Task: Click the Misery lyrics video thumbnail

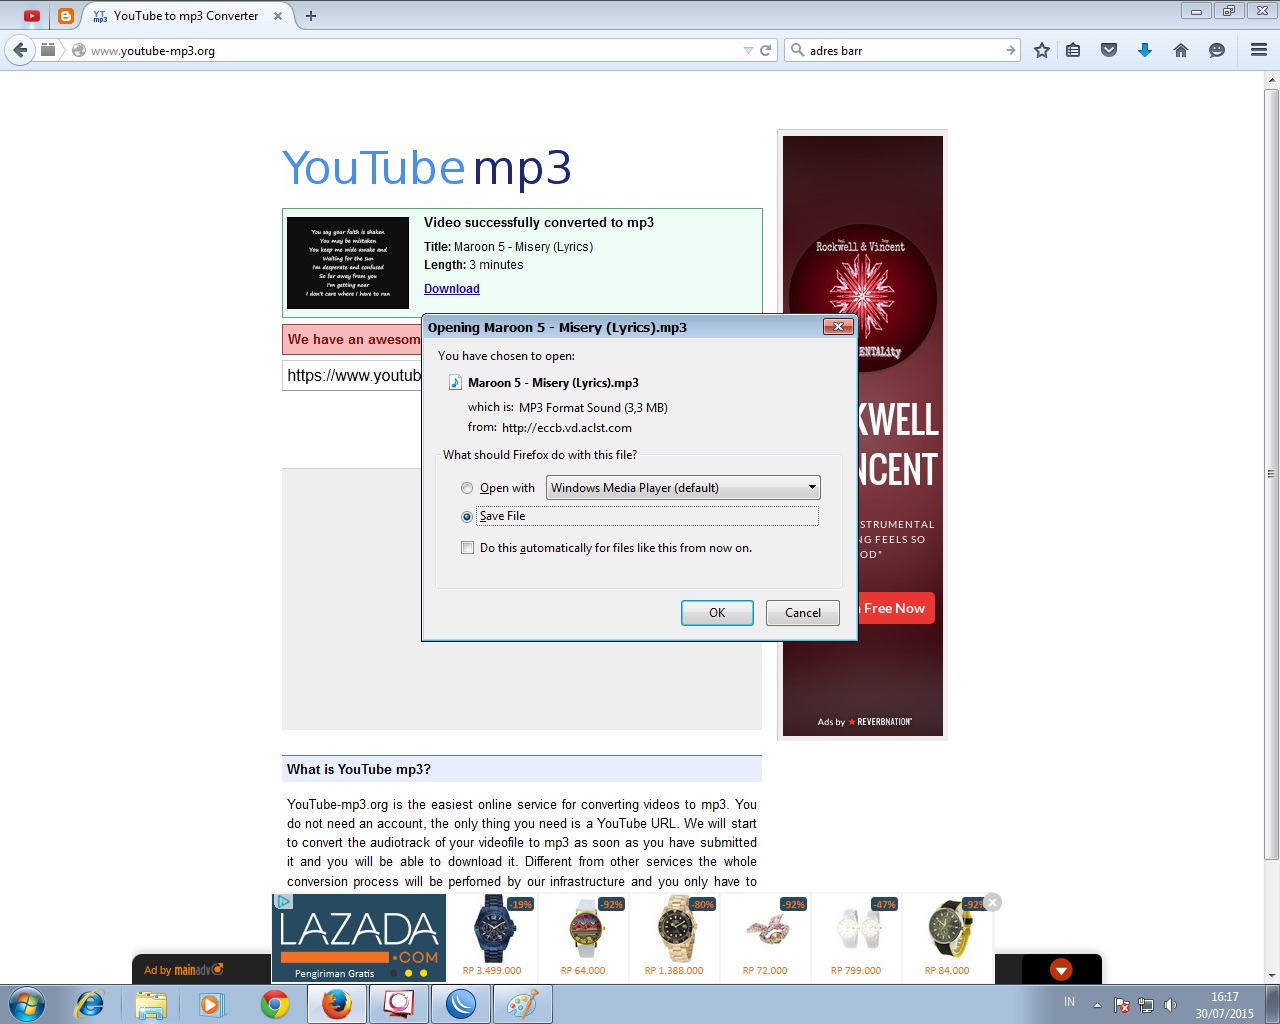Action: tap(348, 262)
